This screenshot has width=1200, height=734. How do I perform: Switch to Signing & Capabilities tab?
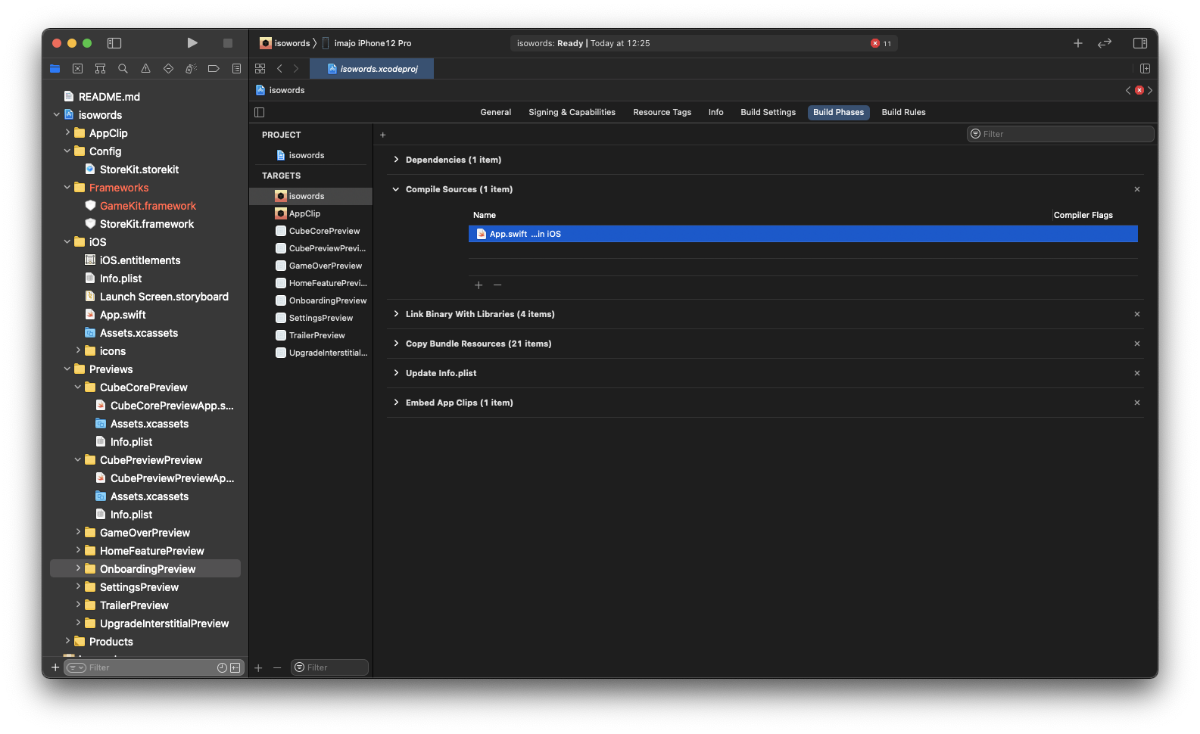tap(572, 112)
